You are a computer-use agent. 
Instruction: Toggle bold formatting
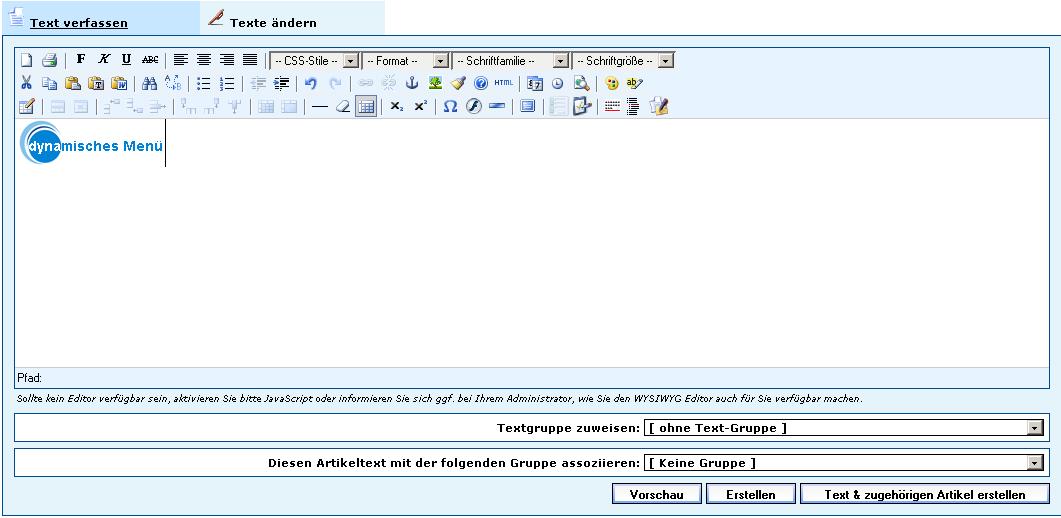pos(81,60)
